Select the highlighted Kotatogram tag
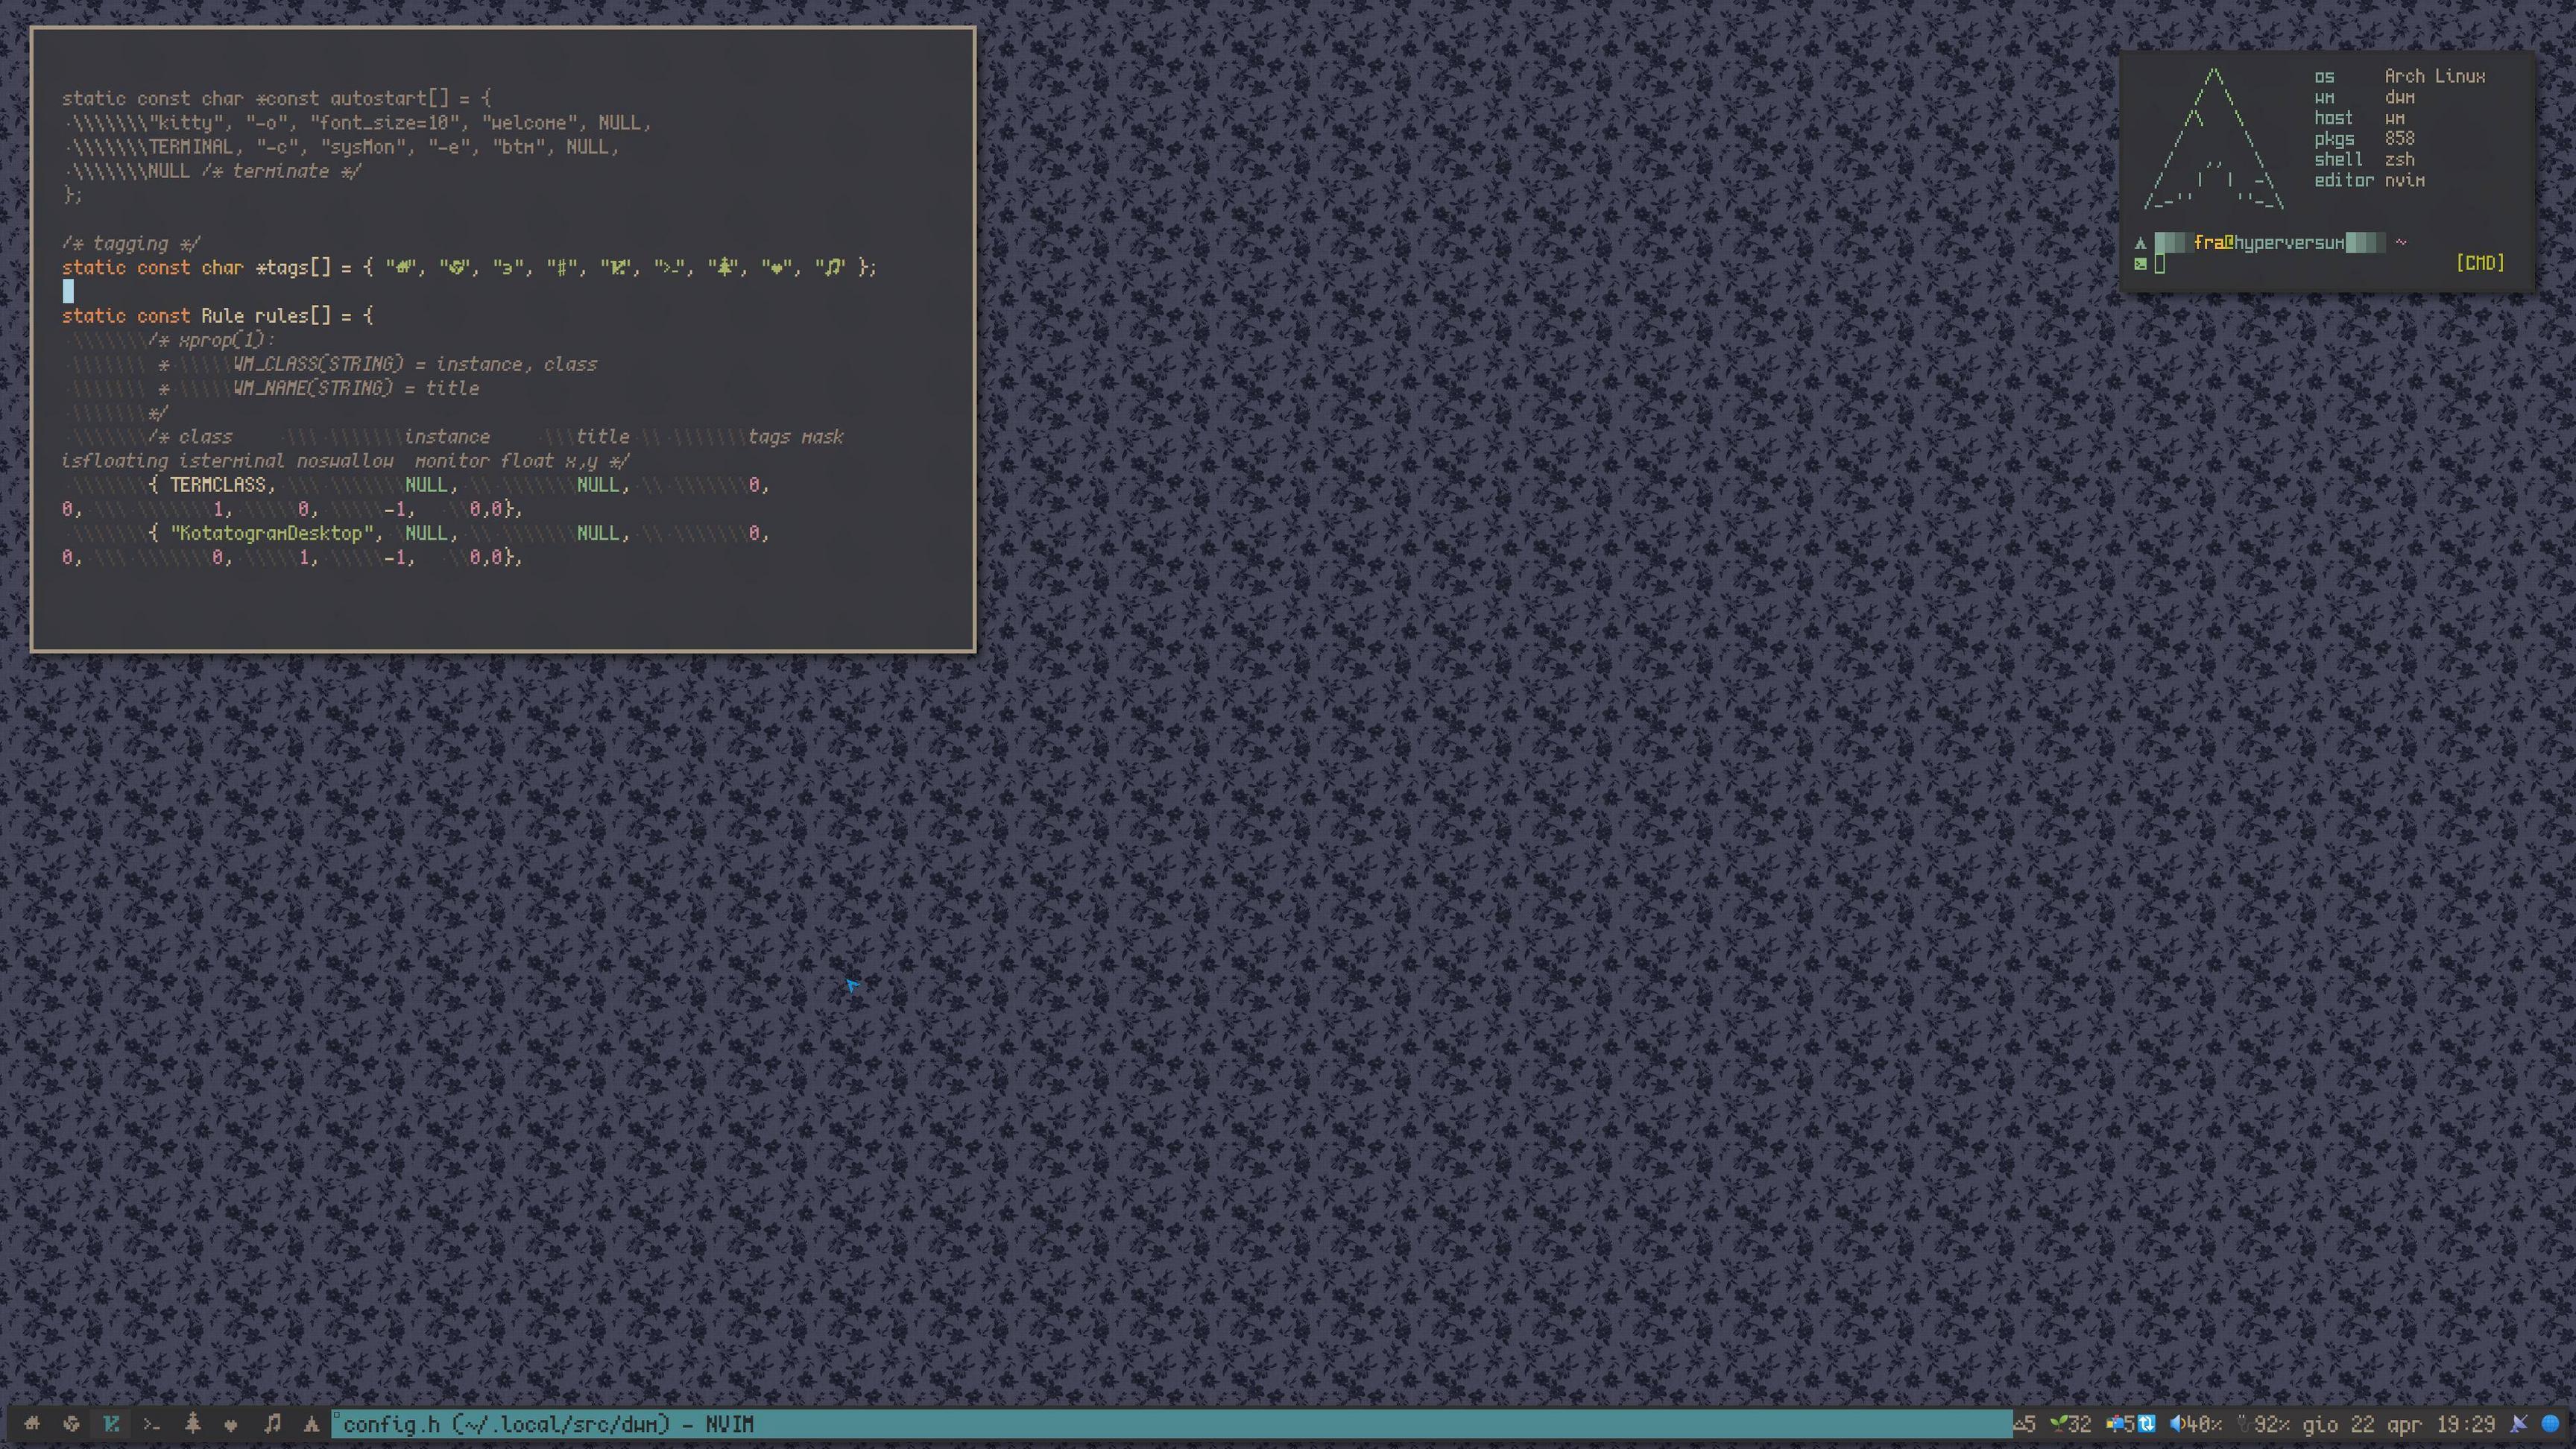This screenshot has width=2576, height=1449. point(111,1424)
